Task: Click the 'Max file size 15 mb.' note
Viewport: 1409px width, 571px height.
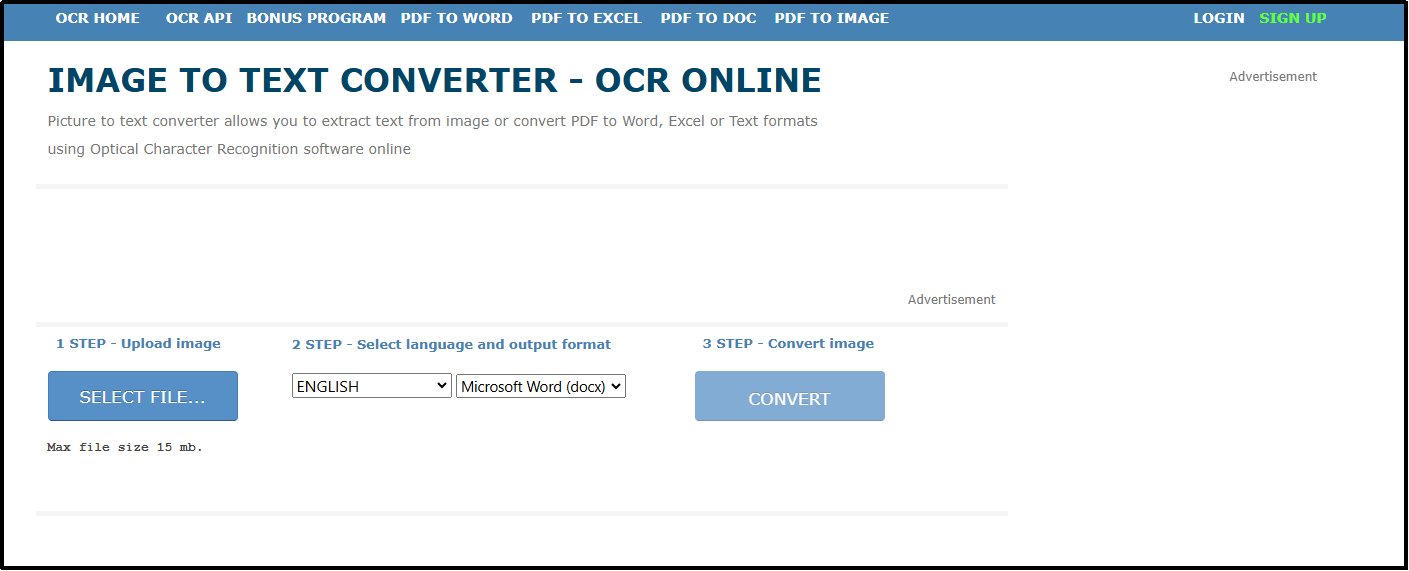Action: pos(125,447)
